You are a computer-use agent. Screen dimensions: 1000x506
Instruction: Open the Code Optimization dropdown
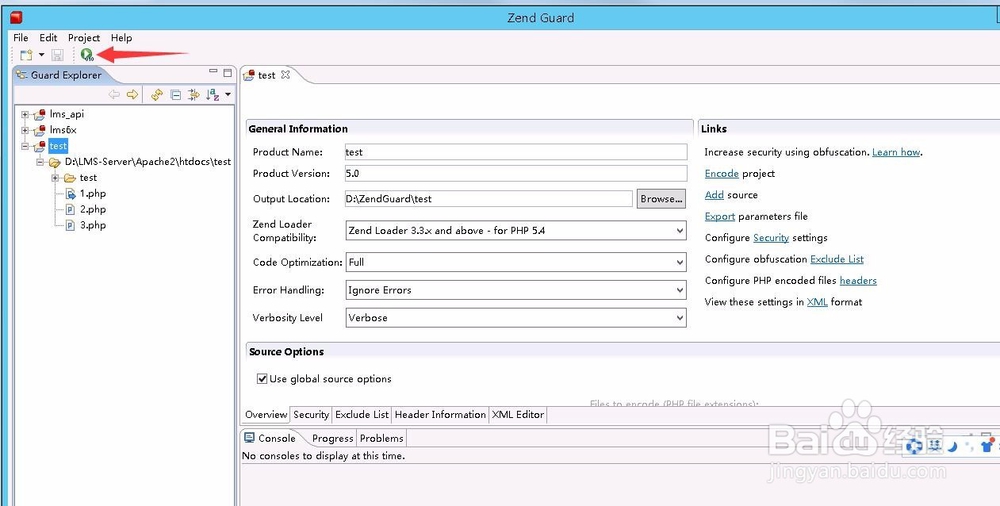pos(679,262)
